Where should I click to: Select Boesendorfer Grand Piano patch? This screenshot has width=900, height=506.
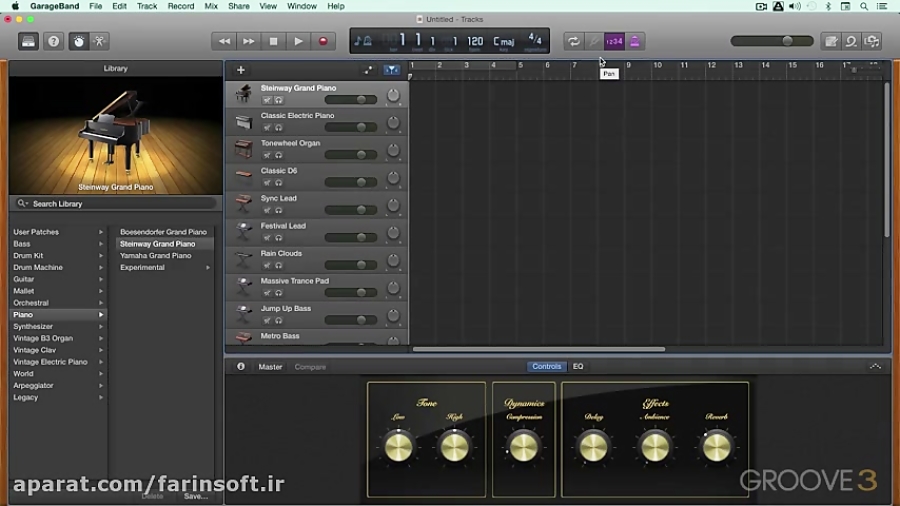pos(164,232)
